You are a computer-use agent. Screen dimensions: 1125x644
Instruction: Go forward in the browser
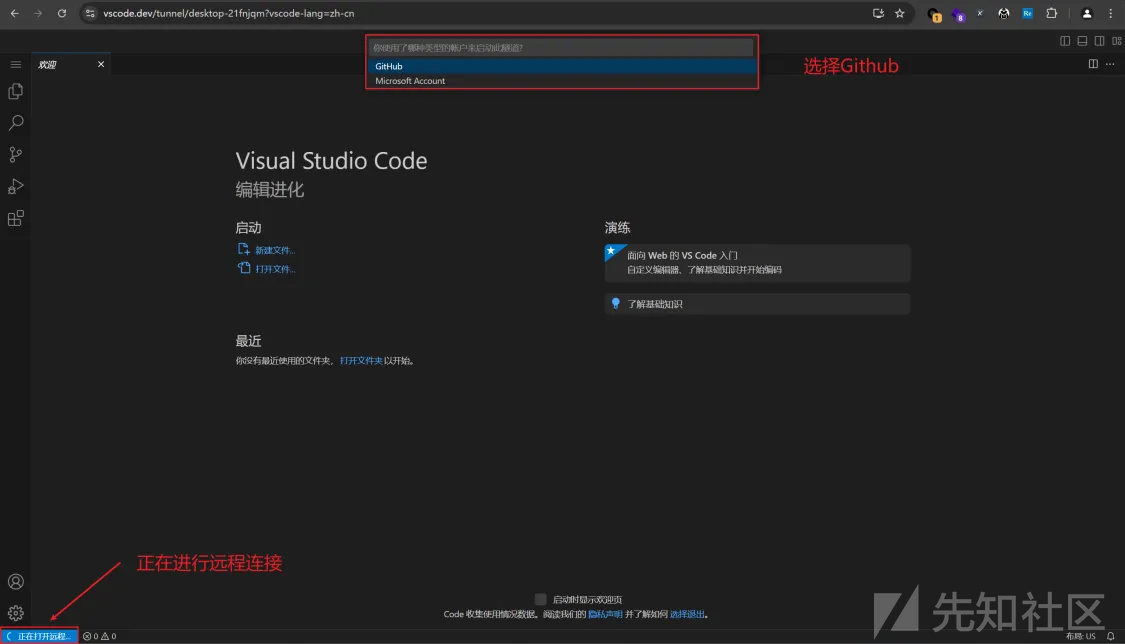click(x=38, y=13)
